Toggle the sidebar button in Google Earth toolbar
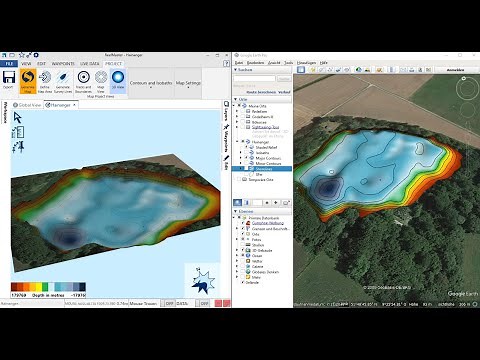The width and height of the screenshot is (480, 360). pyautogui.click(x=301, y=70)
